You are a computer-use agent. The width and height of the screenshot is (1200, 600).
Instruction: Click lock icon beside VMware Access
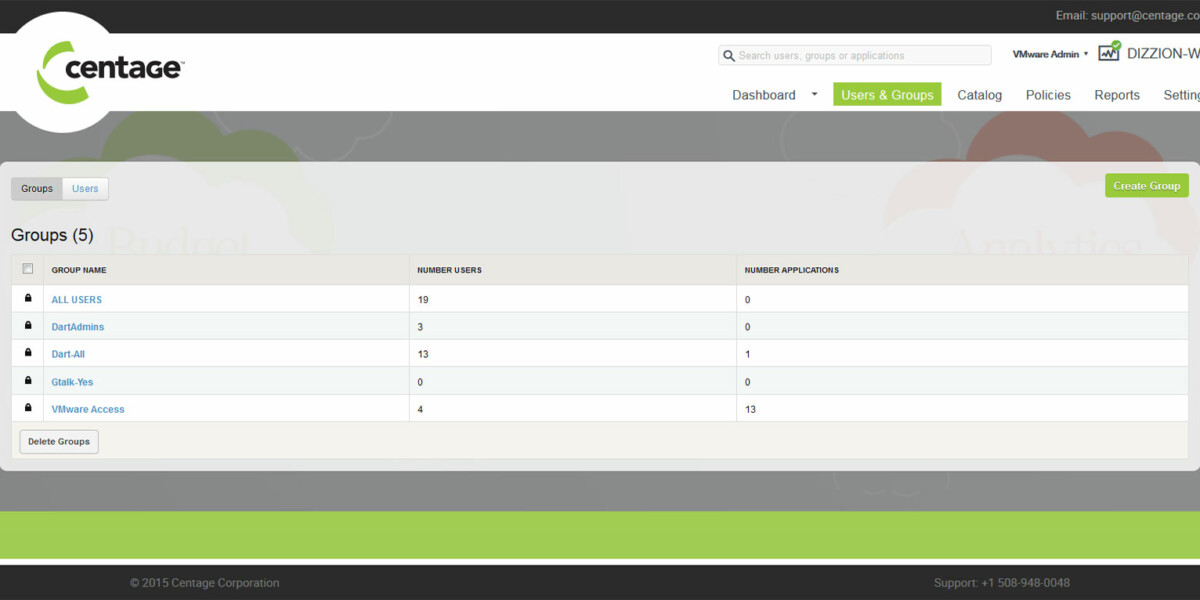(x=28, y=408)
